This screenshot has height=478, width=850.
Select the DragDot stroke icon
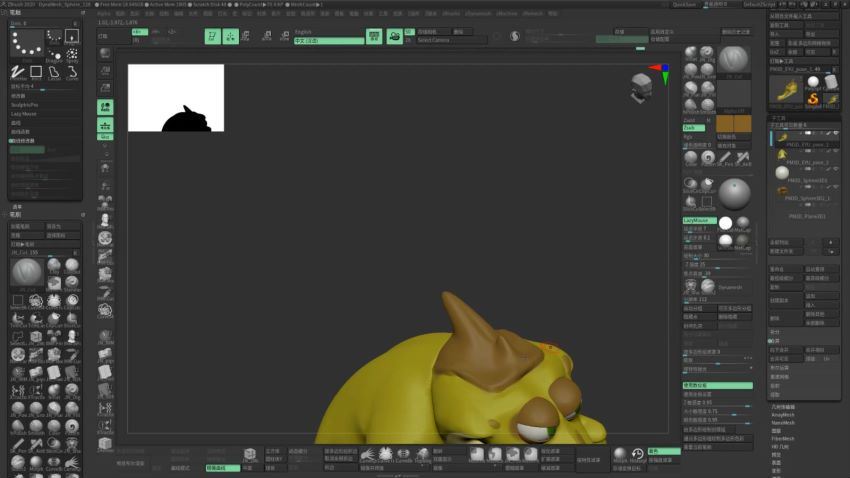tap(54, 54)
